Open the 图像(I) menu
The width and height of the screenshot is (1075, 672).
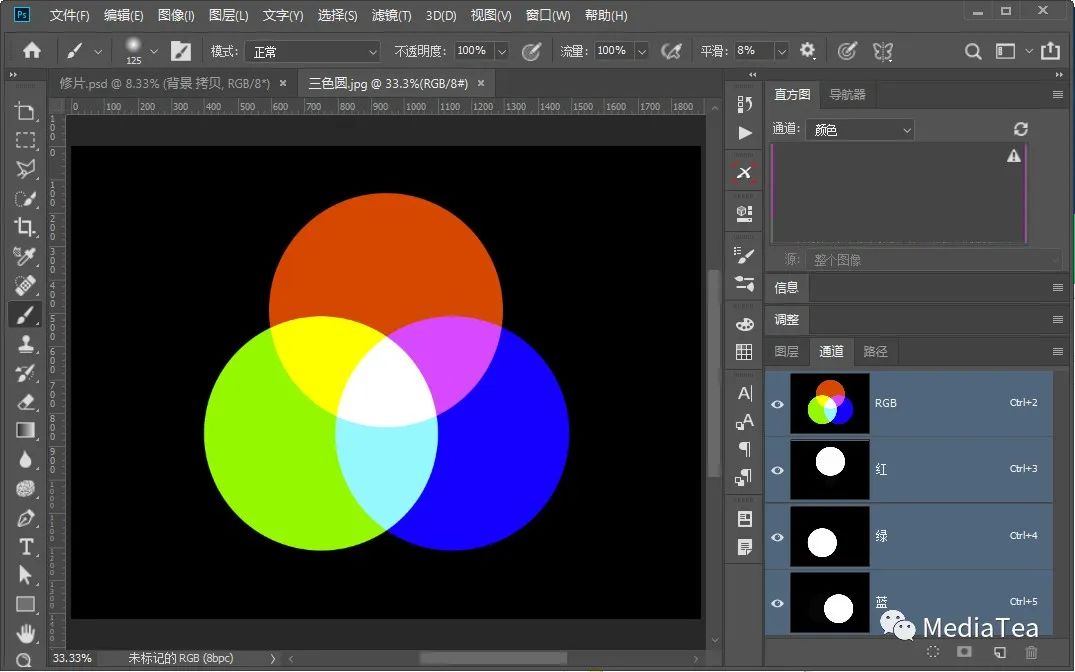(x=176, y=15)
